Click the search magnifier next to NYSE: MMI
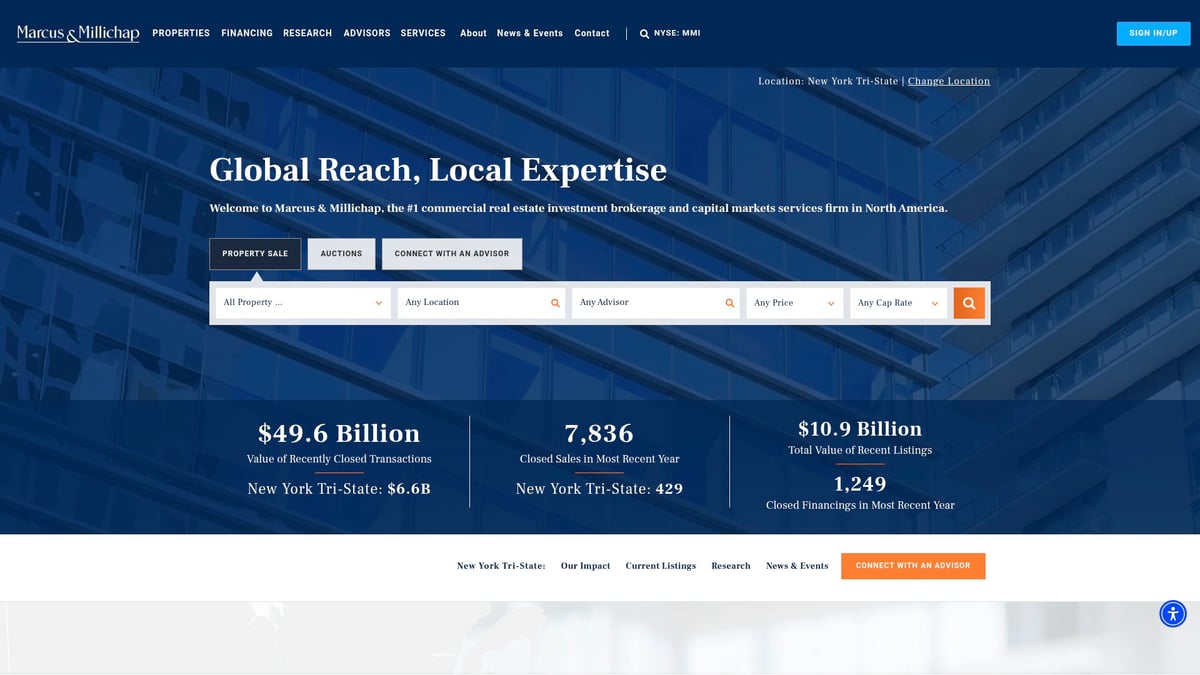Screen dimensions: 1200x675 (x=643, y=32)
